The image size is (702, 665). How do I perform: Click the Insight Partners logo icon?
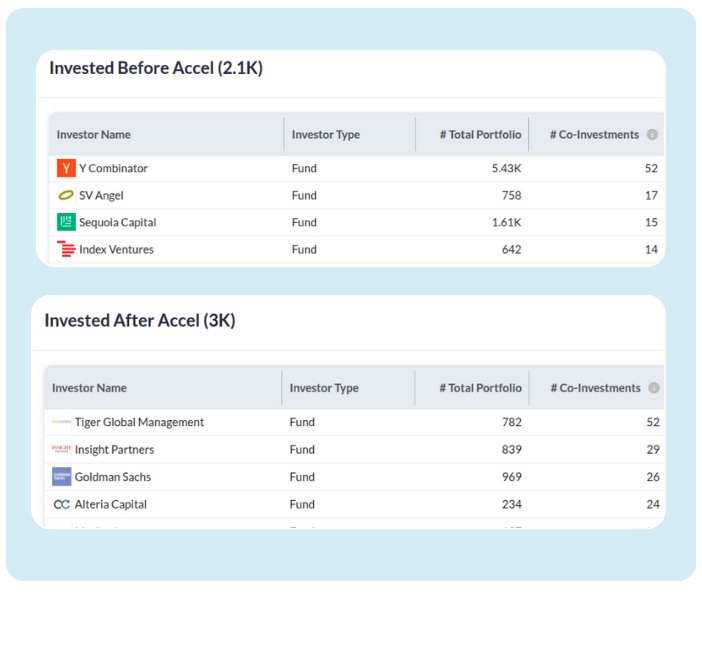[62, 449]
